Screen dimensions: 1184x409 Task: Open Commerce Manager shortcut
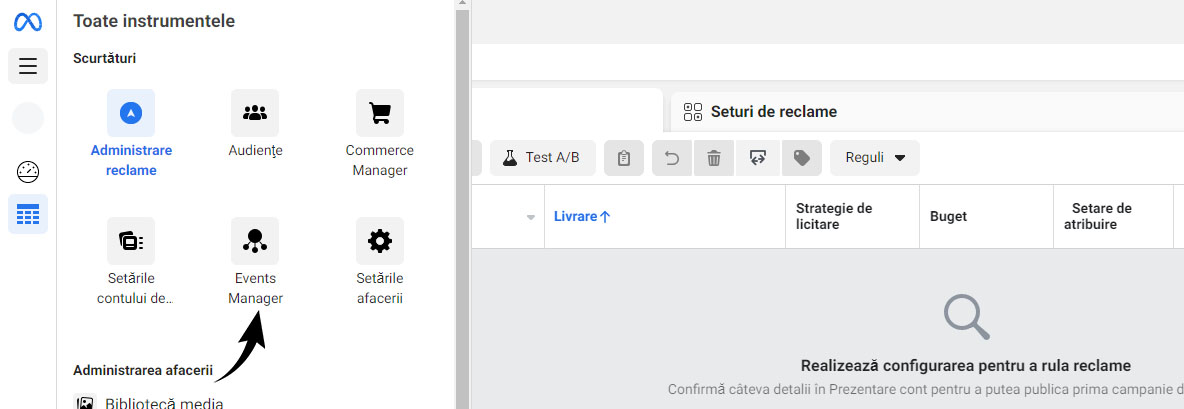click(x=380, y=134)
